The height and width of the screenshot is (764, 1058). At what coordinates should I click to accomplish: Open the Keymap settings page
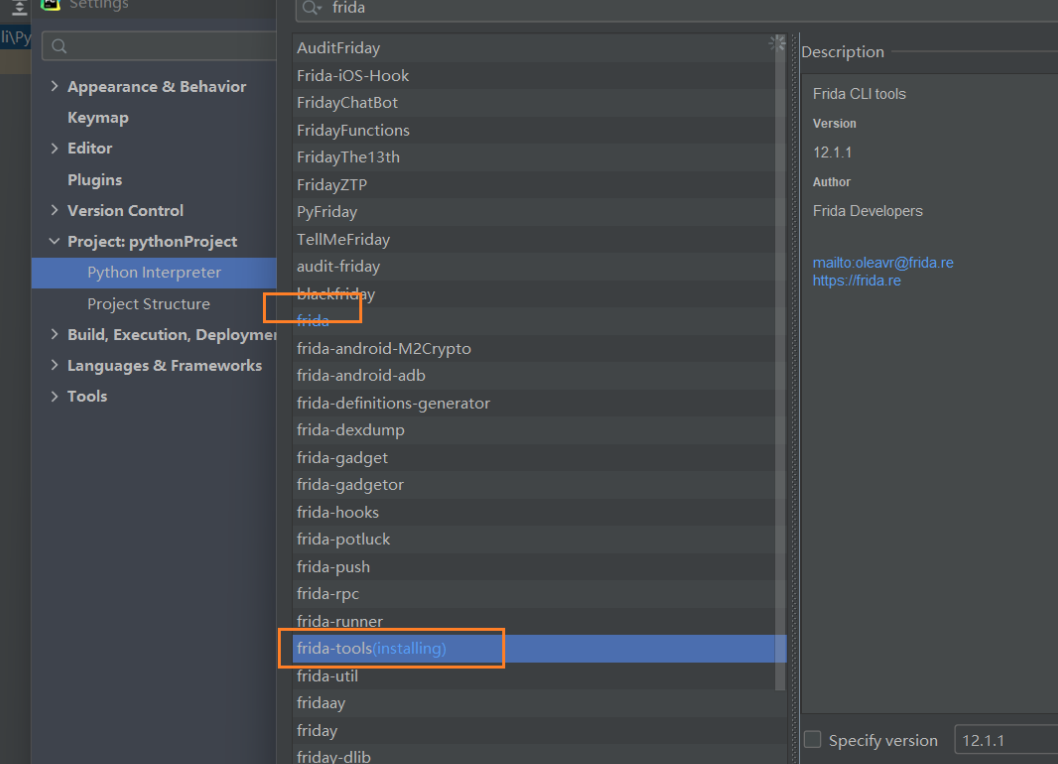[x=98, y=117]
